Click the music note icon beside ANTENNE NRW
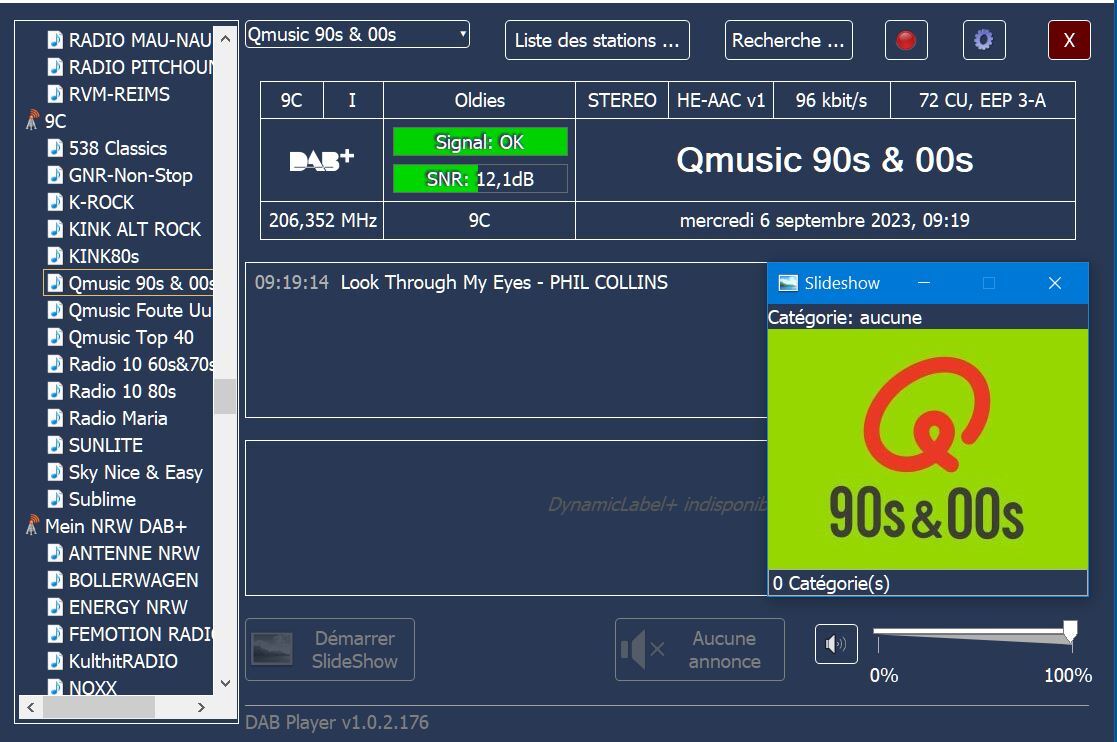1117x742 pixels. [55, 553]
